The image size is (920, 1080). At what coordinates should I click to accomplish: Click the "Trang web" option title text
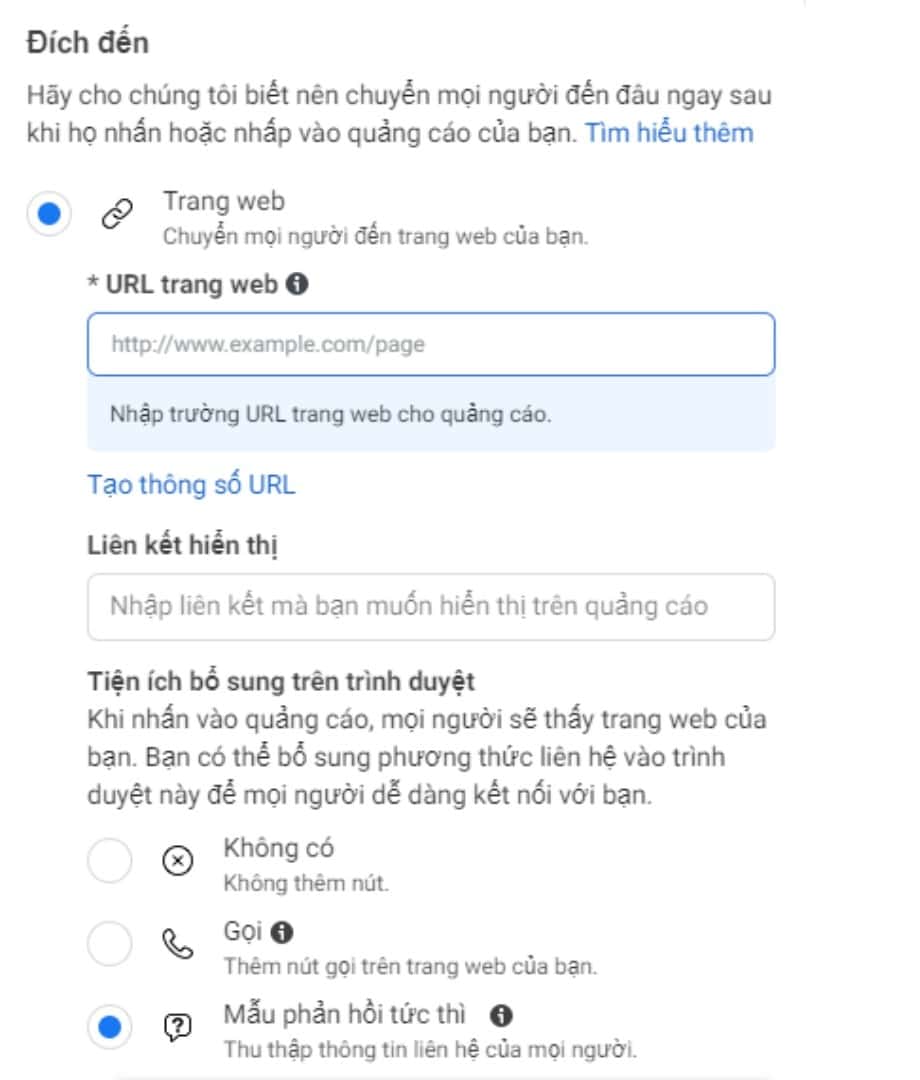pos(224,202)
